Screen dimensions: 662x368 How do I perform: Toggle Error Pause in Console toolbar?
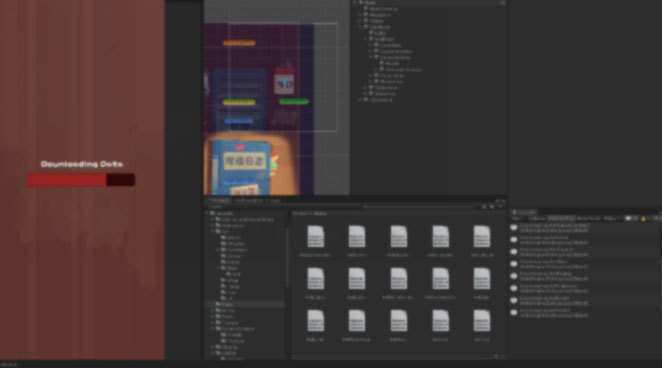[589, 219]
